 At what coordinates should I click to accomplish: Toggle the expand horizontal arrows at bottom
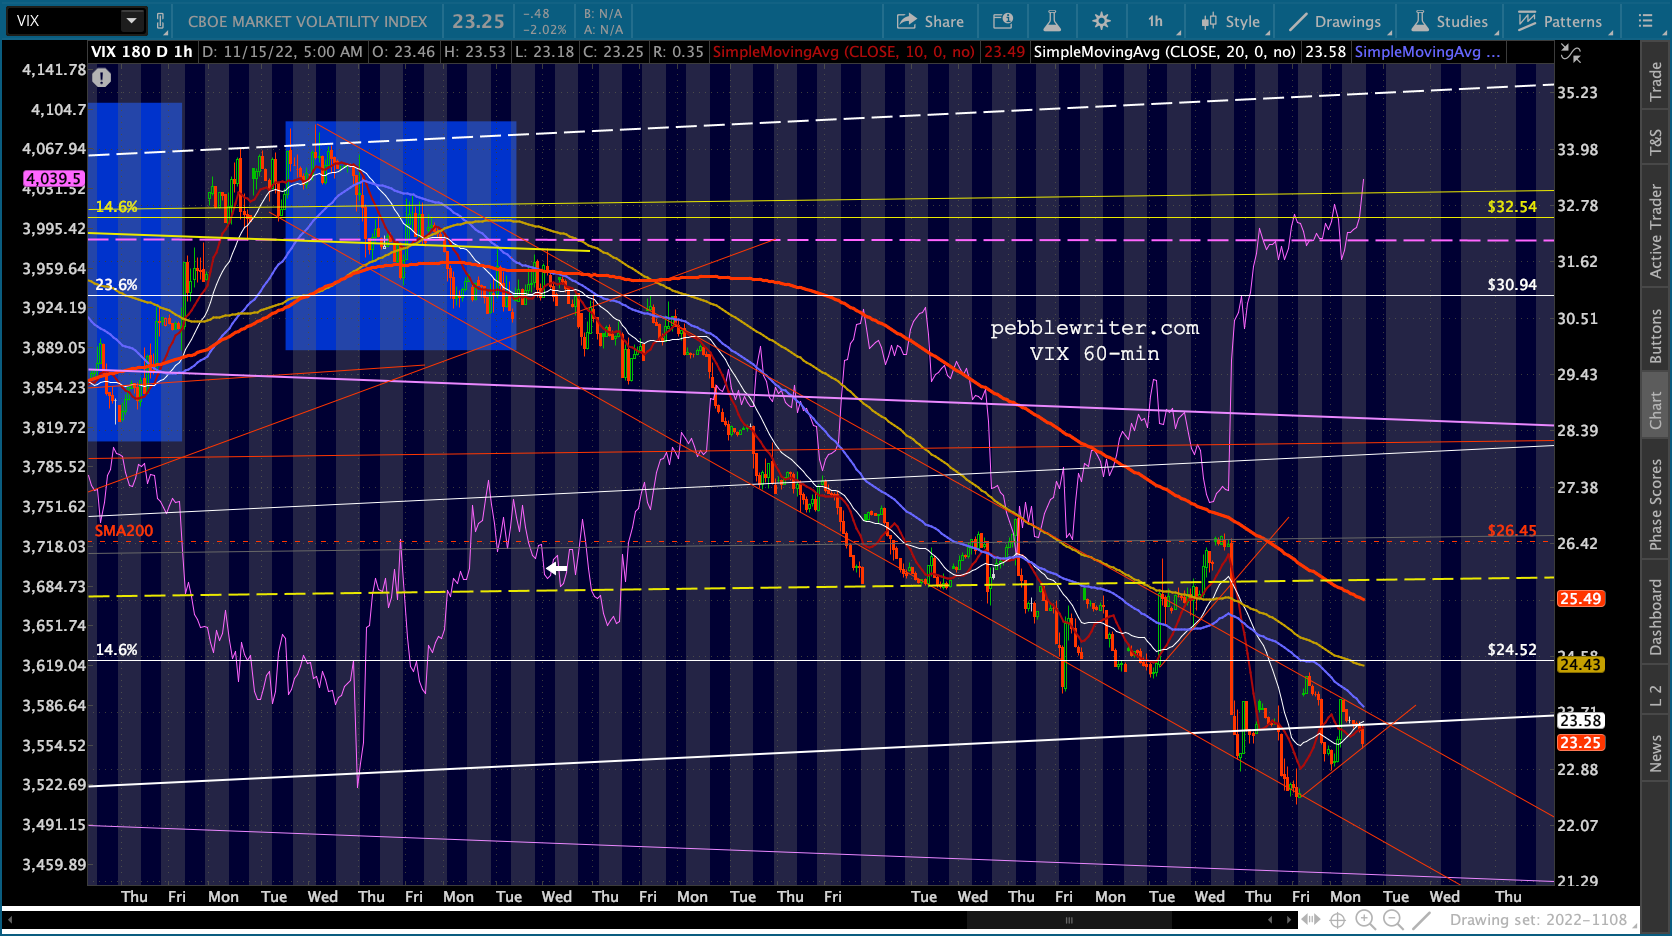(x=1310, y=920)
